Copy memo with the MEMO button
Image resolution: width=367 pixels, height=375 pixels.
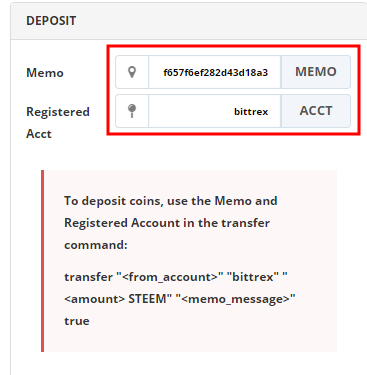click(x=316, y=72)
